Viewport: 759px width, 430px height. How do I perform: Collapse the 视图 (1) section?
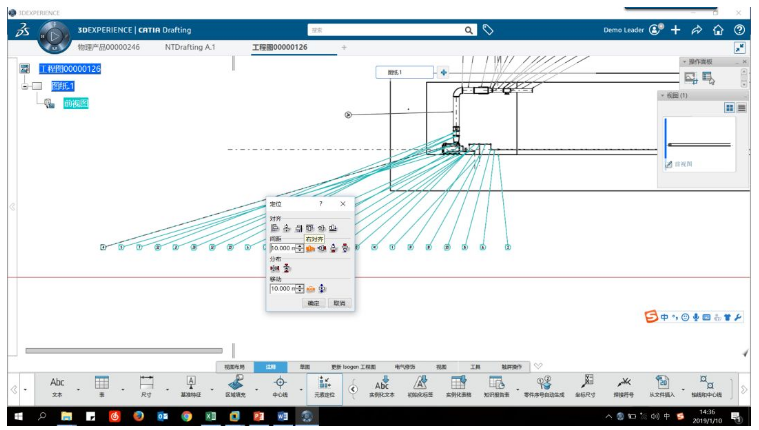(663, 96)
